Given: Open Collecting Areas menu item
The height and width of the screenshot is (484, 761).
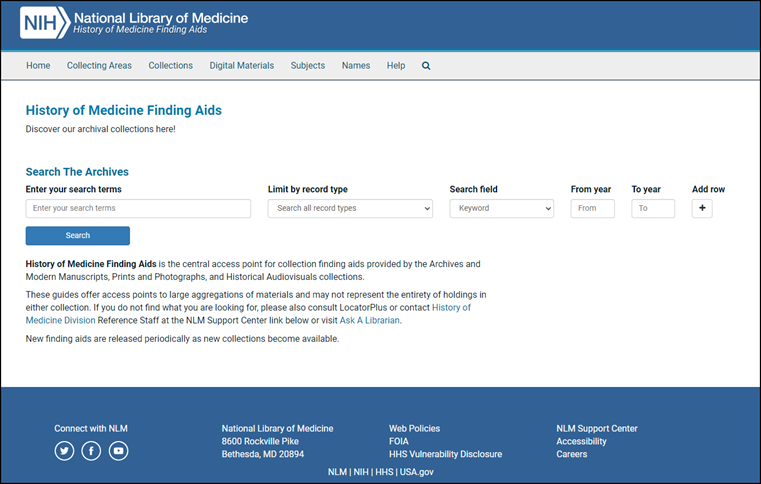Looking at the screenshot, I should (x=99, y=66).
